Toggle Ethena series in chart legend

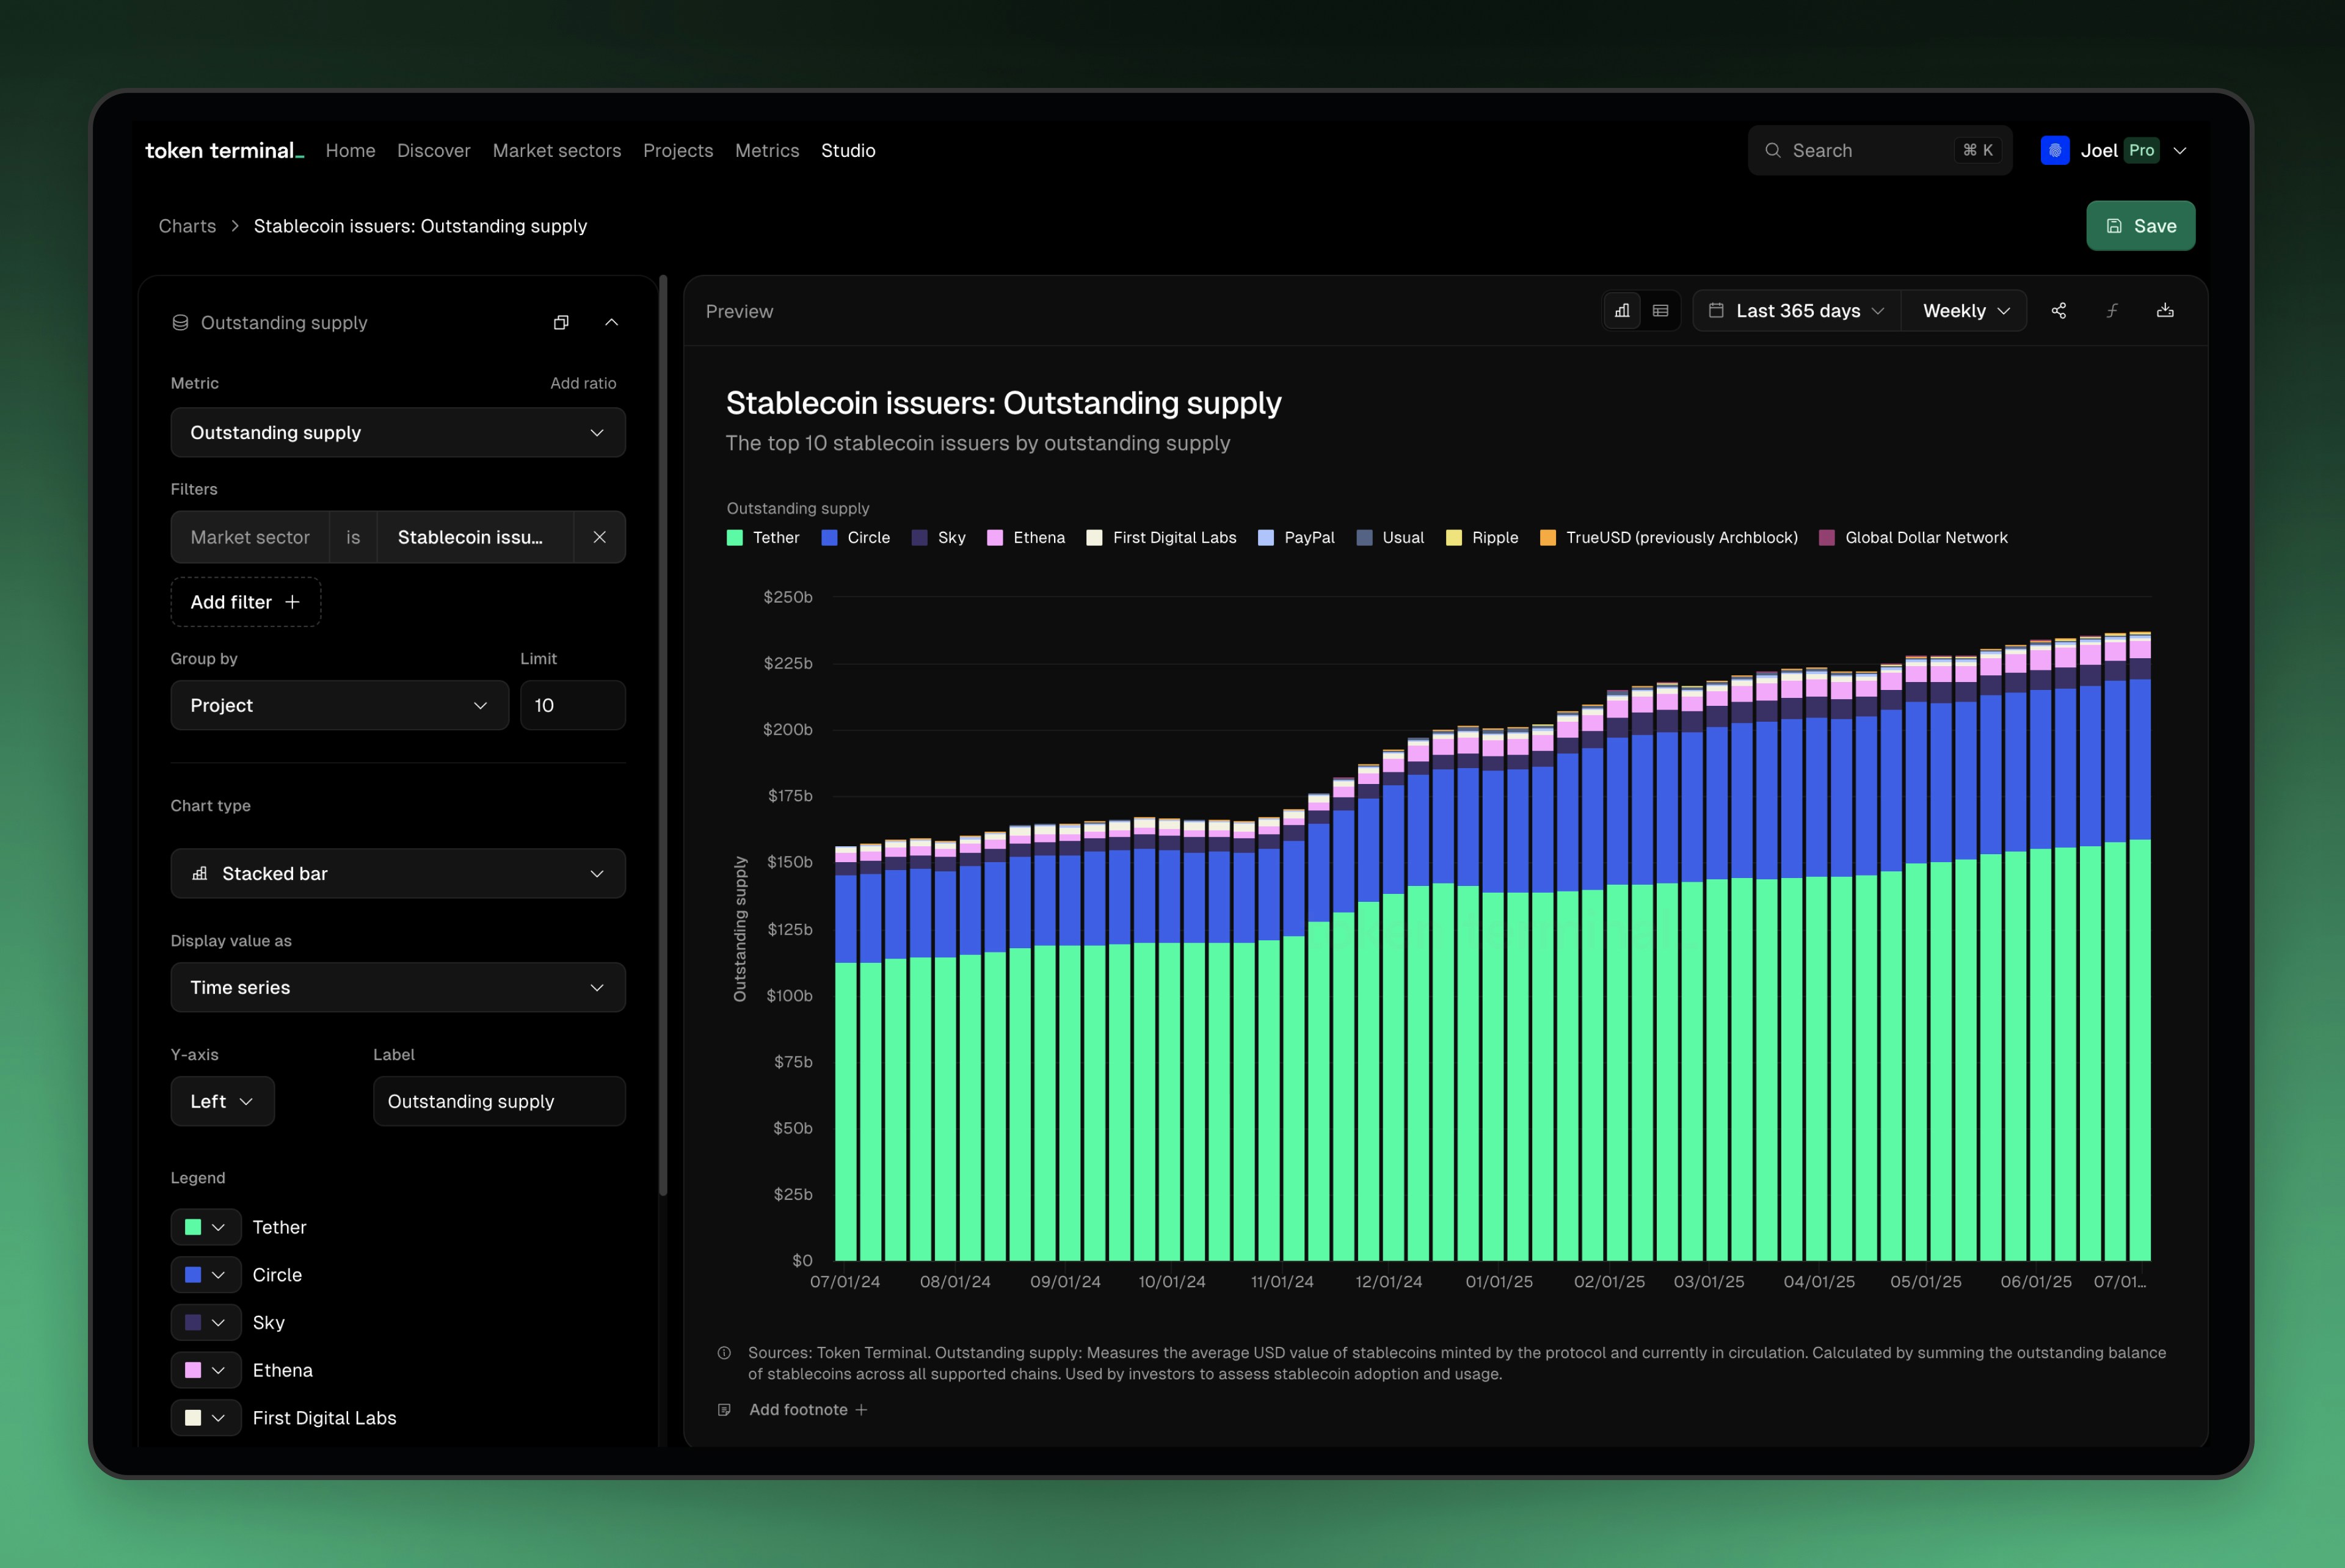1025,538
